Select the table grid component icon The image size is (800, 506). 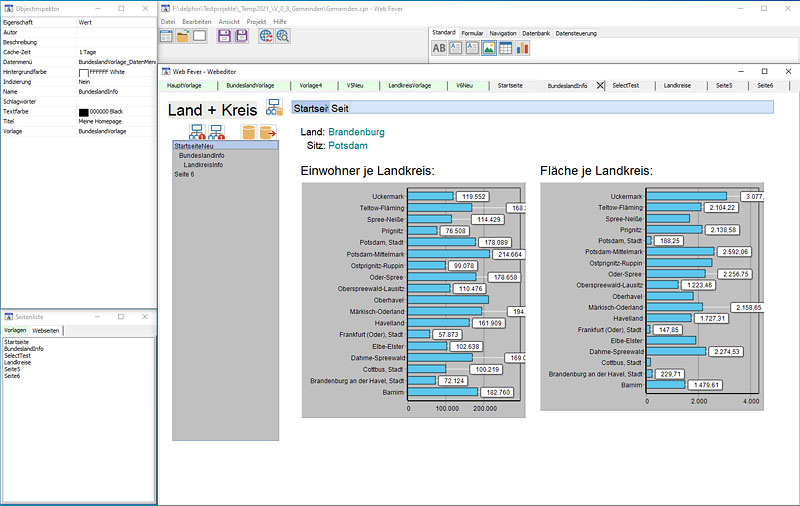click(505, 47)
